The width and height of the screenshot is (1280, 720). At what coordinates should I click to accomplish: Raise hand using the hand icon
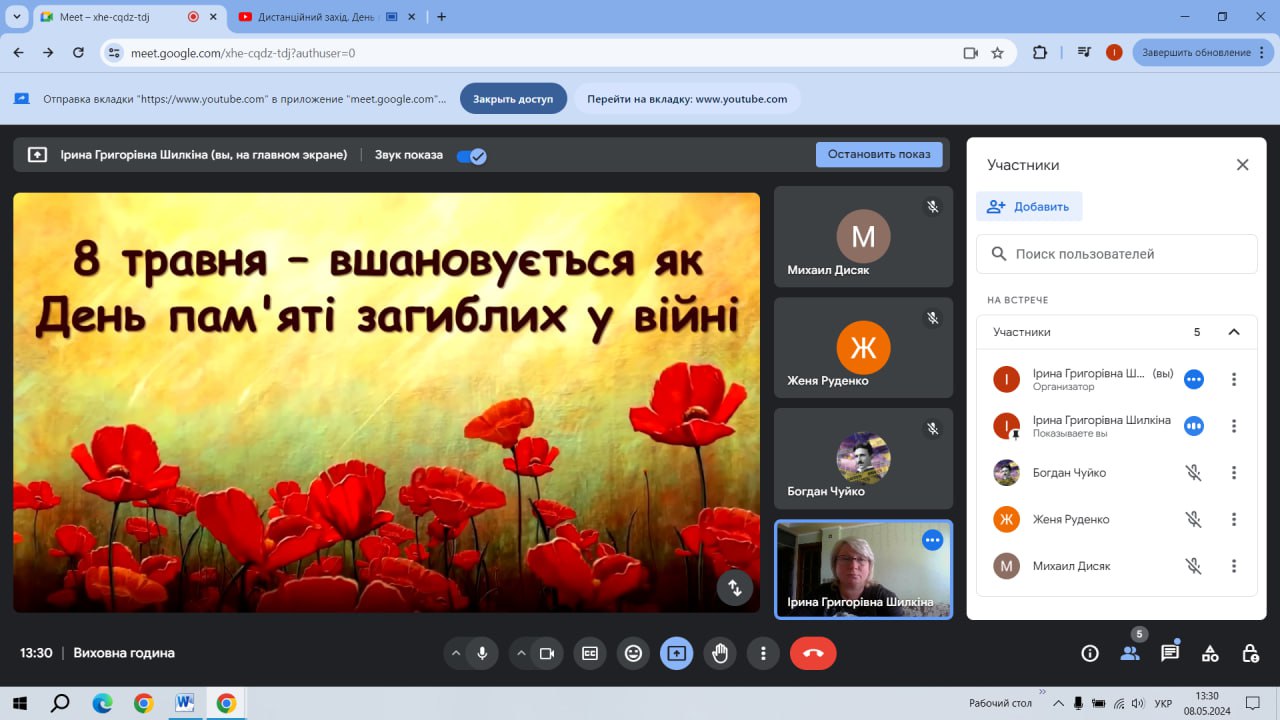click(720, 653)
